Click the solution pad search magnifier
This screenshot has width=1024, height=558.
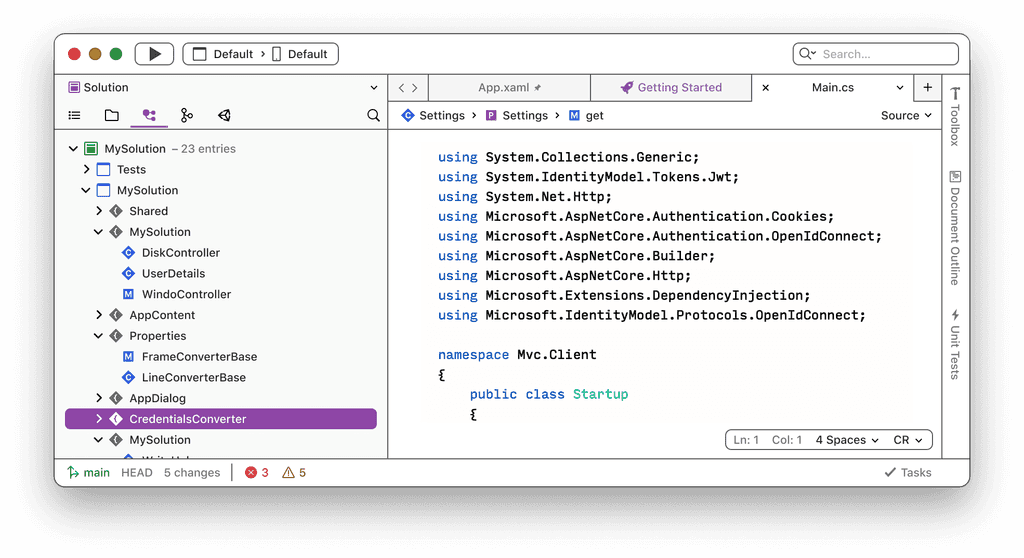374,116
